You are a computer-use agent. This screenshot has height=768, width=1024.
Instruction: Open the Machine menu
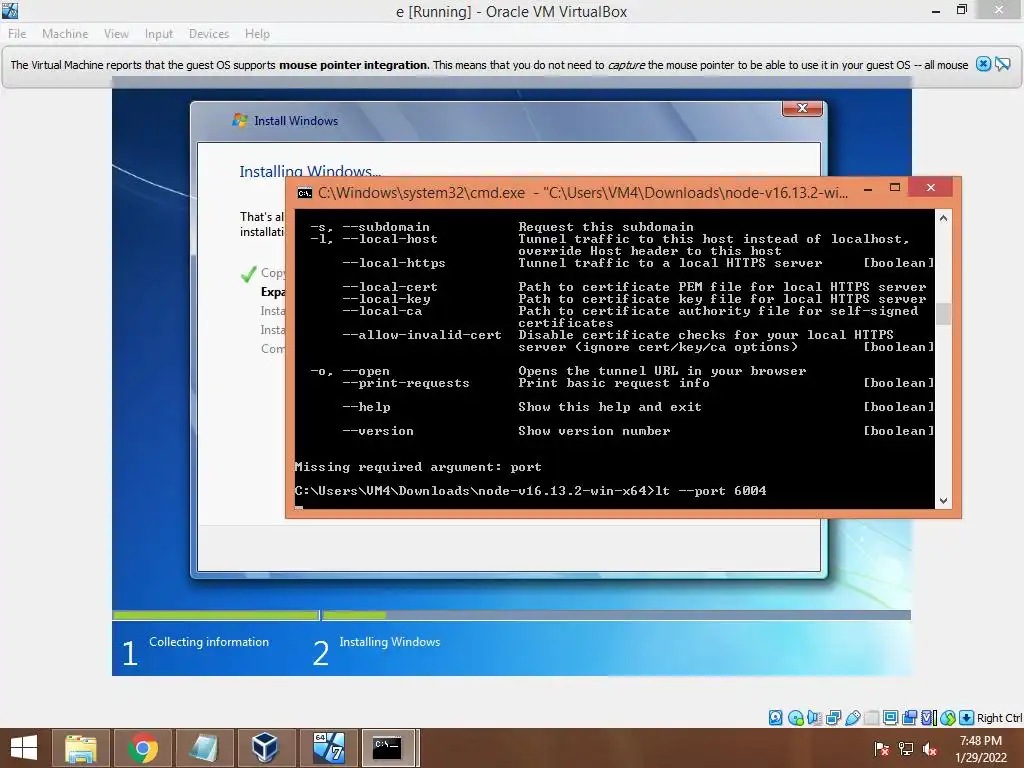click(x=65, y=33)
